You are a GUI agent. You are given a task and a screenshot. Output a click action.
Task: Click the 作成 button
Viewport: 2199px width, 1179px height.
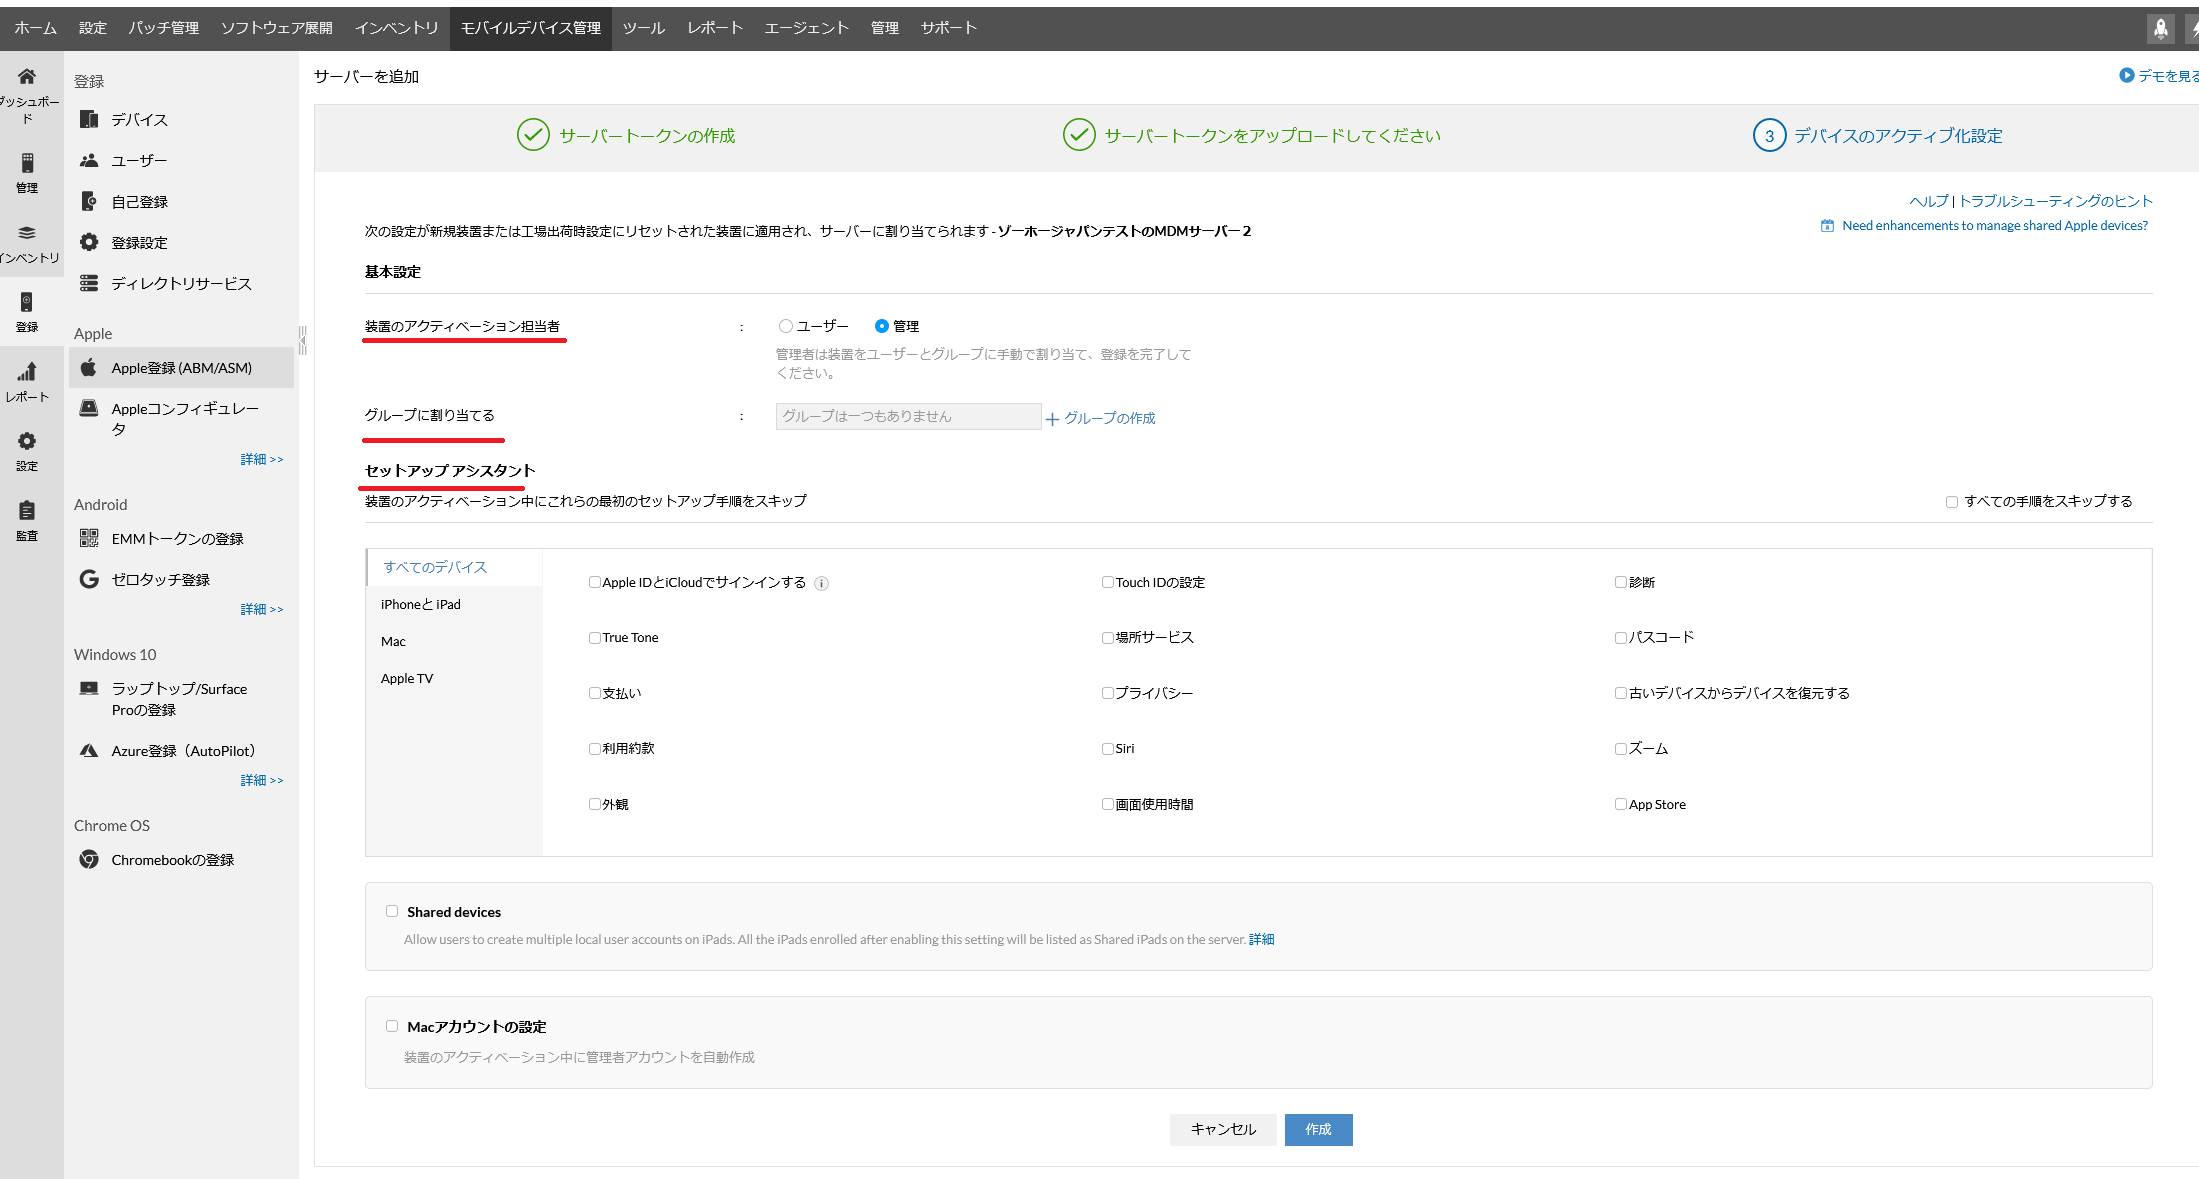tap(1318, 1129)
